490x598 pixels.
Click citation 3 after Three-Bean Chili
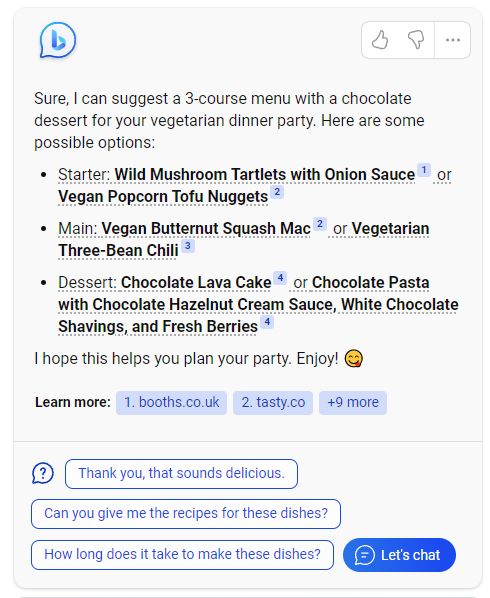click(x=188, y=246)
